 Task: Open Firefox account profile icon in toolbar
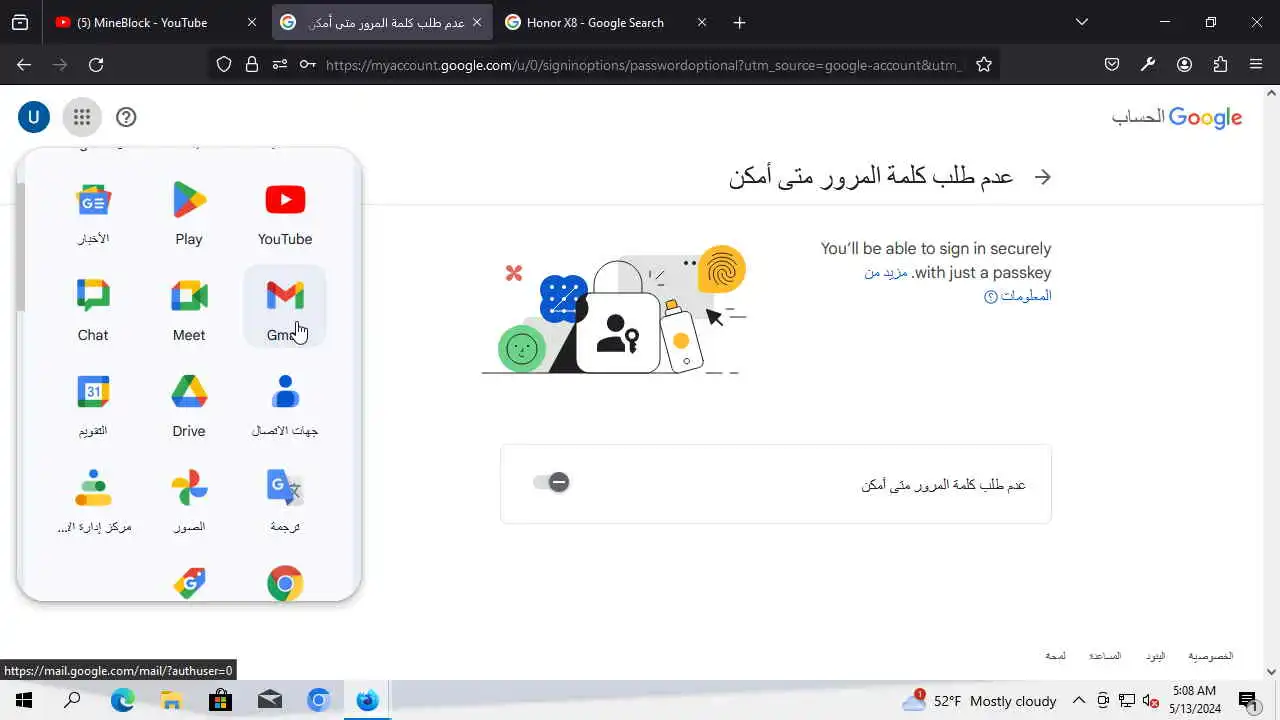(1184, 64)
